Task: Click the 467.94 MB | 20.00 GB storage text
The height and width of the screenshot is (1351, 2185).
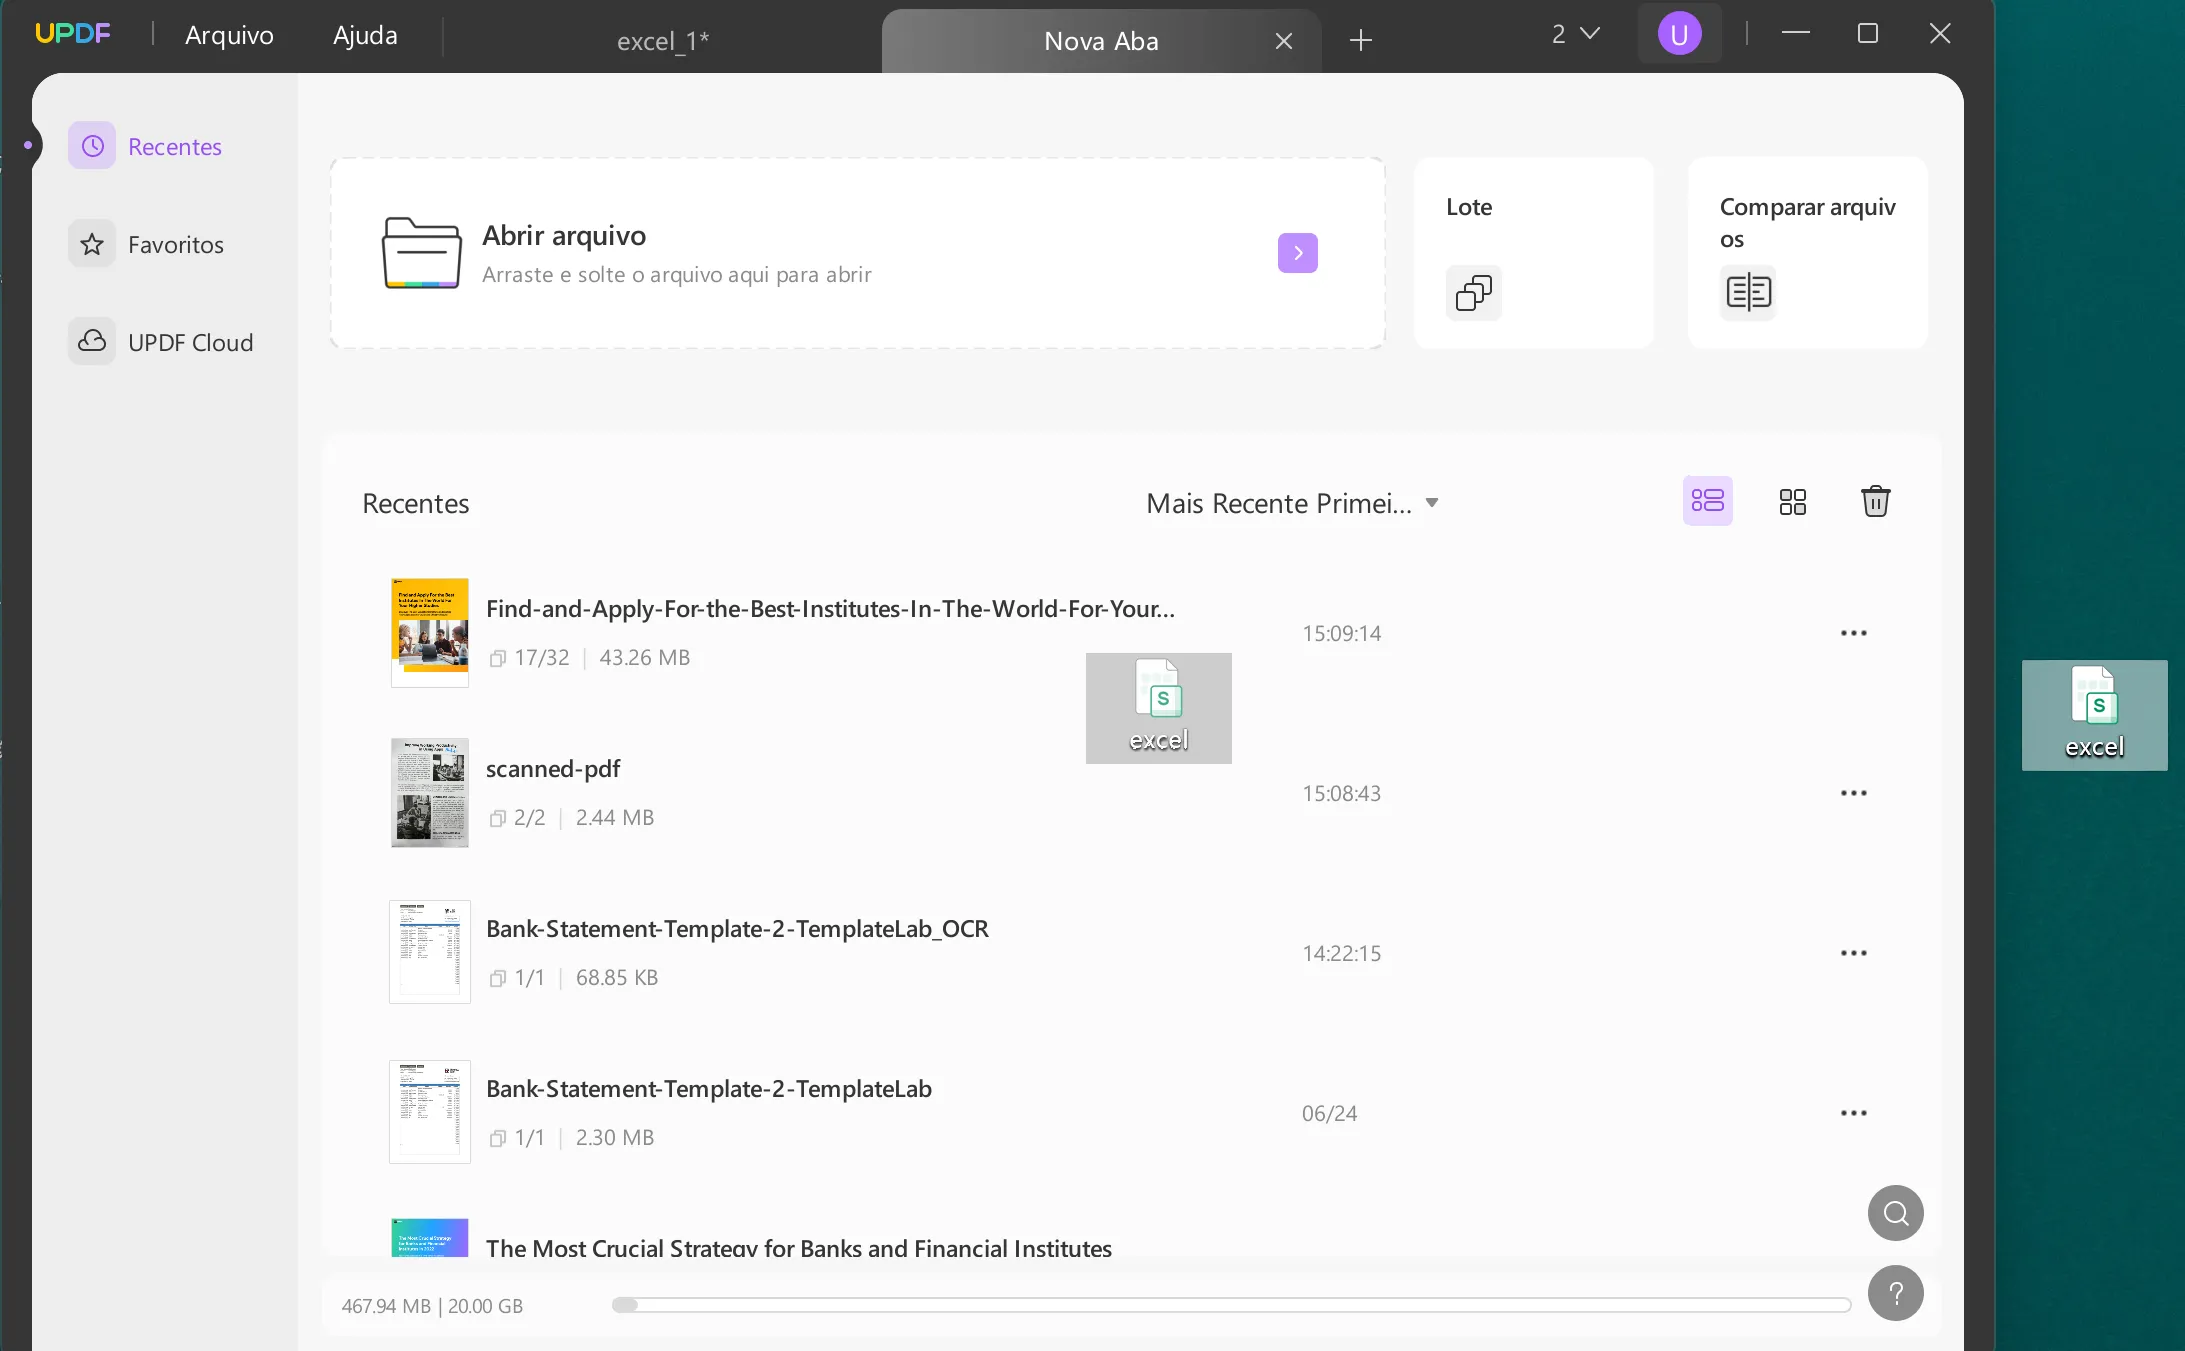Action: [432, 1306]
